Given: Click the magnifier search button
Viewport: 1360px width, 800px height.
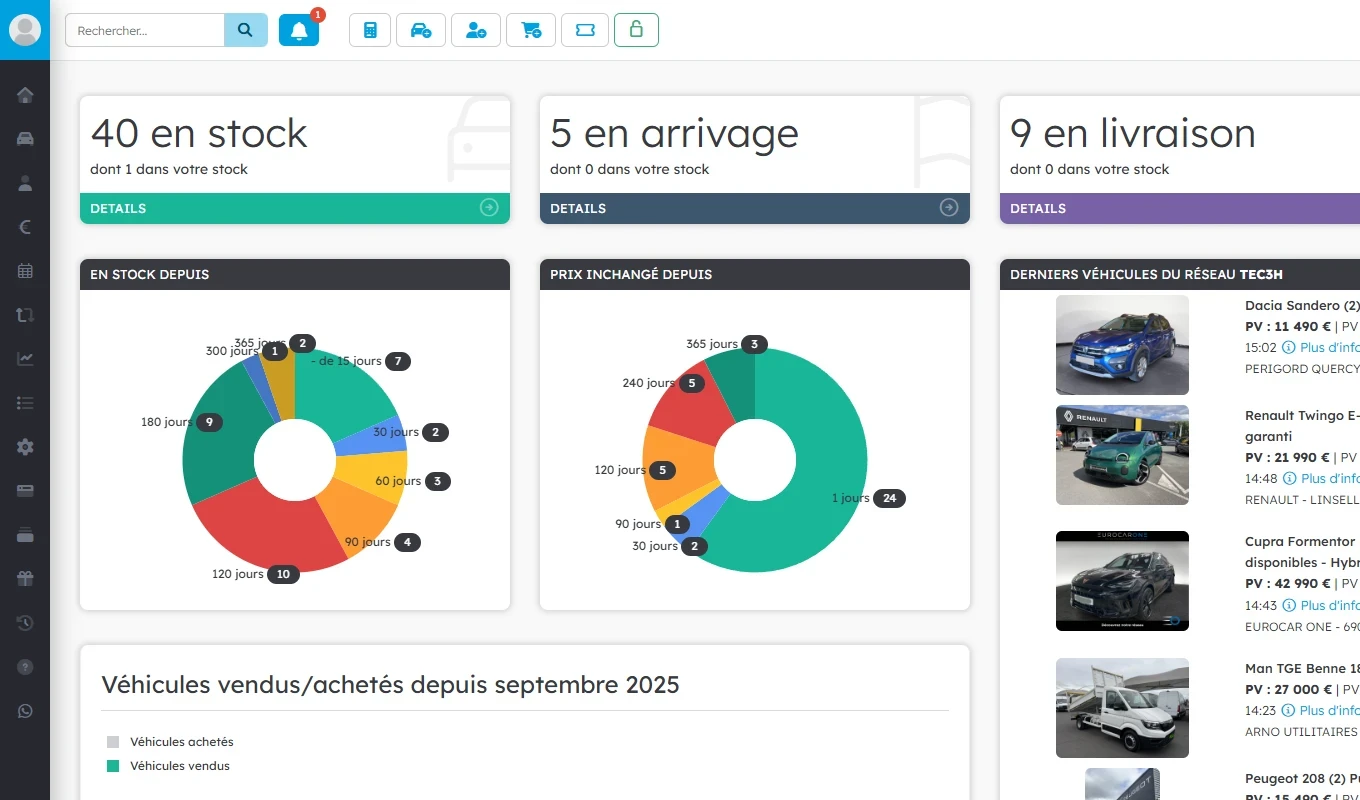Looking at the screenshot, I should tap(246, 30).
